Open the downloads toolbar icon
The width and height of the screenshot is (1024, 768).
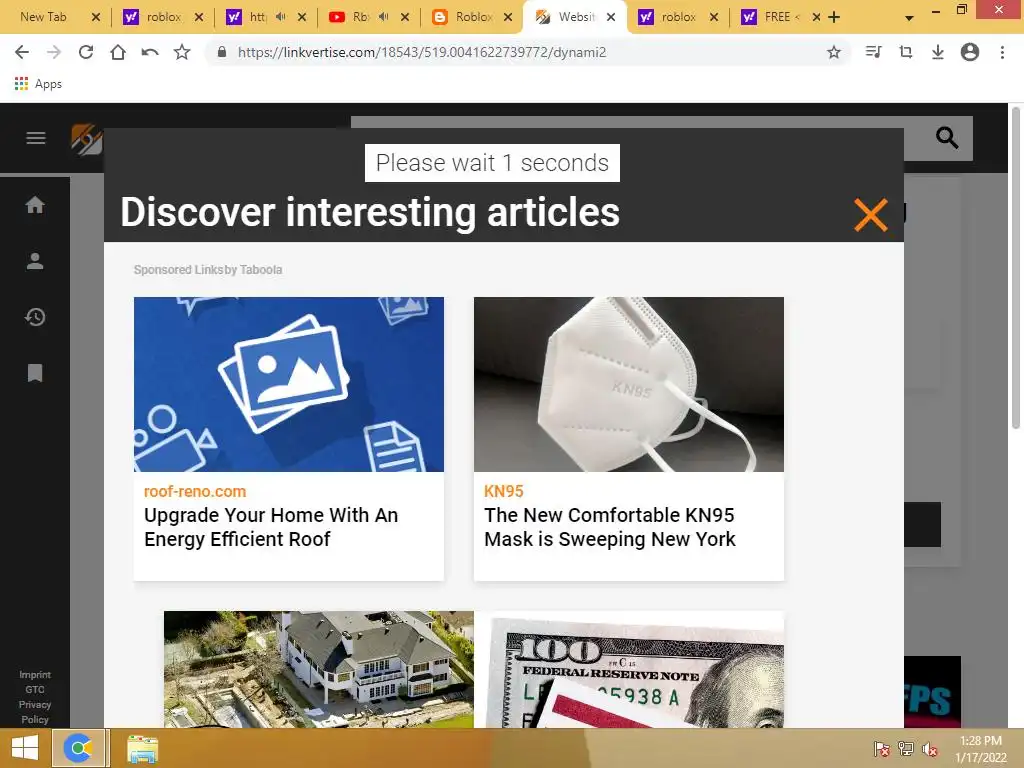tap(938, 52)
